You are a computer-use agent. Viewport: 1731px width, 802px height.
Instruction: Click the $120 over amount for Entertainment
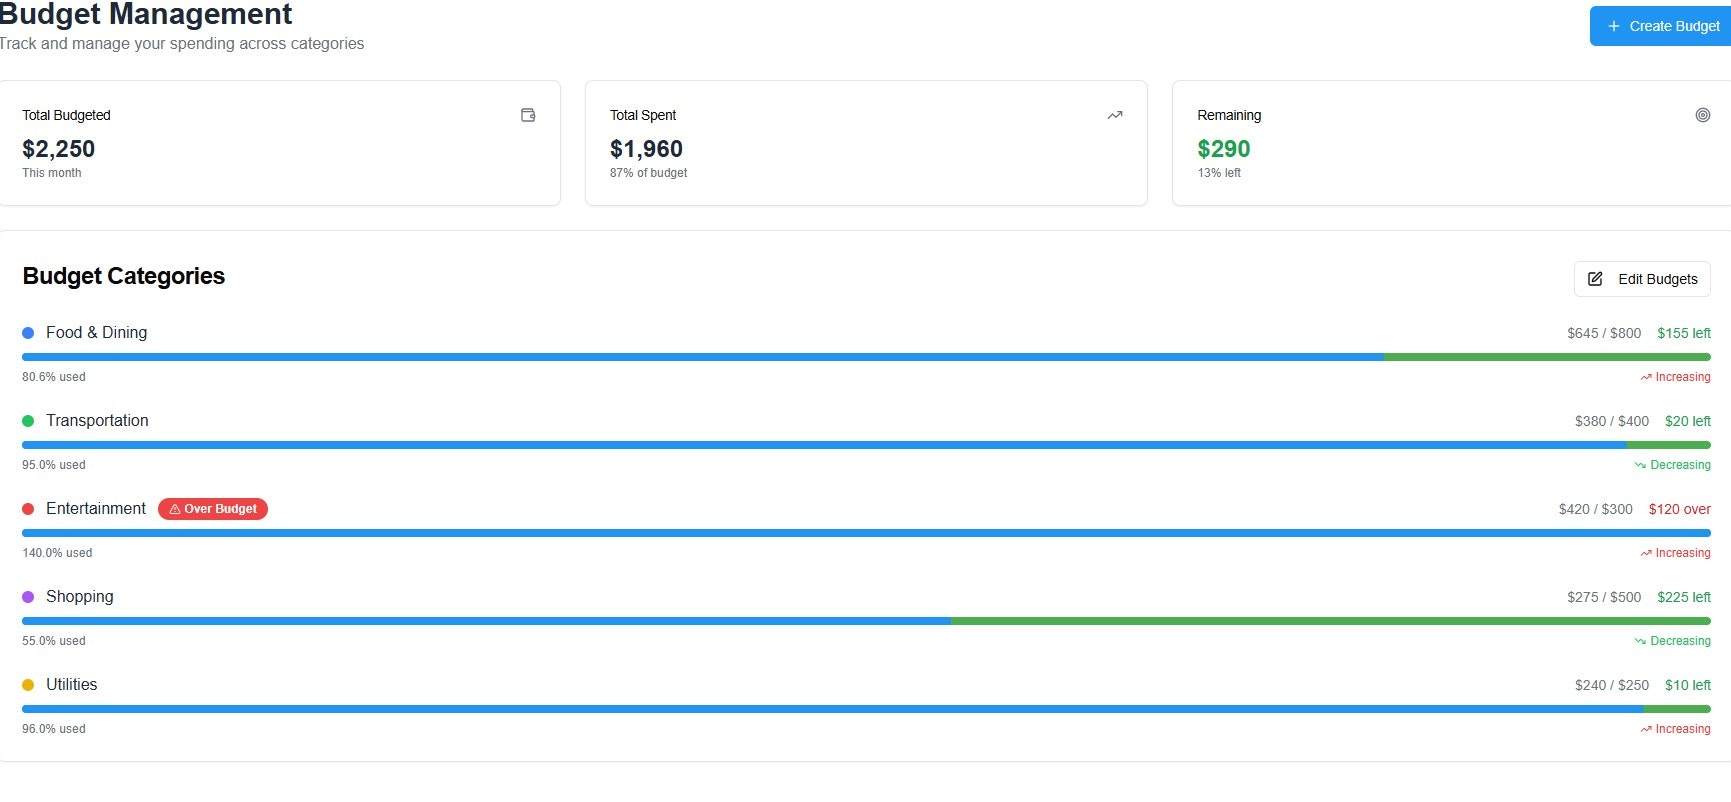pos(1679,509)
